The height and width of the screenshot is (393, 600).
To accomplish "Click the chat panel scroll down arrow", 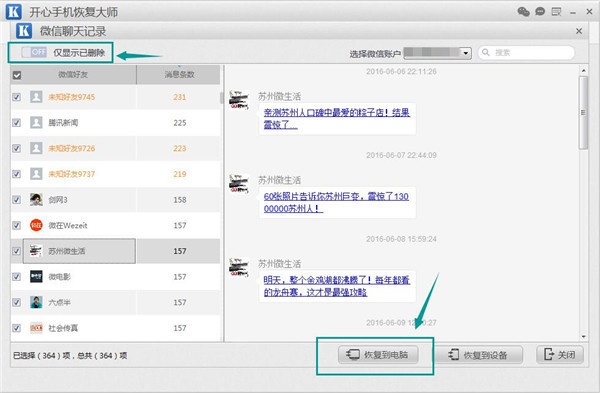I will (584, 336).
